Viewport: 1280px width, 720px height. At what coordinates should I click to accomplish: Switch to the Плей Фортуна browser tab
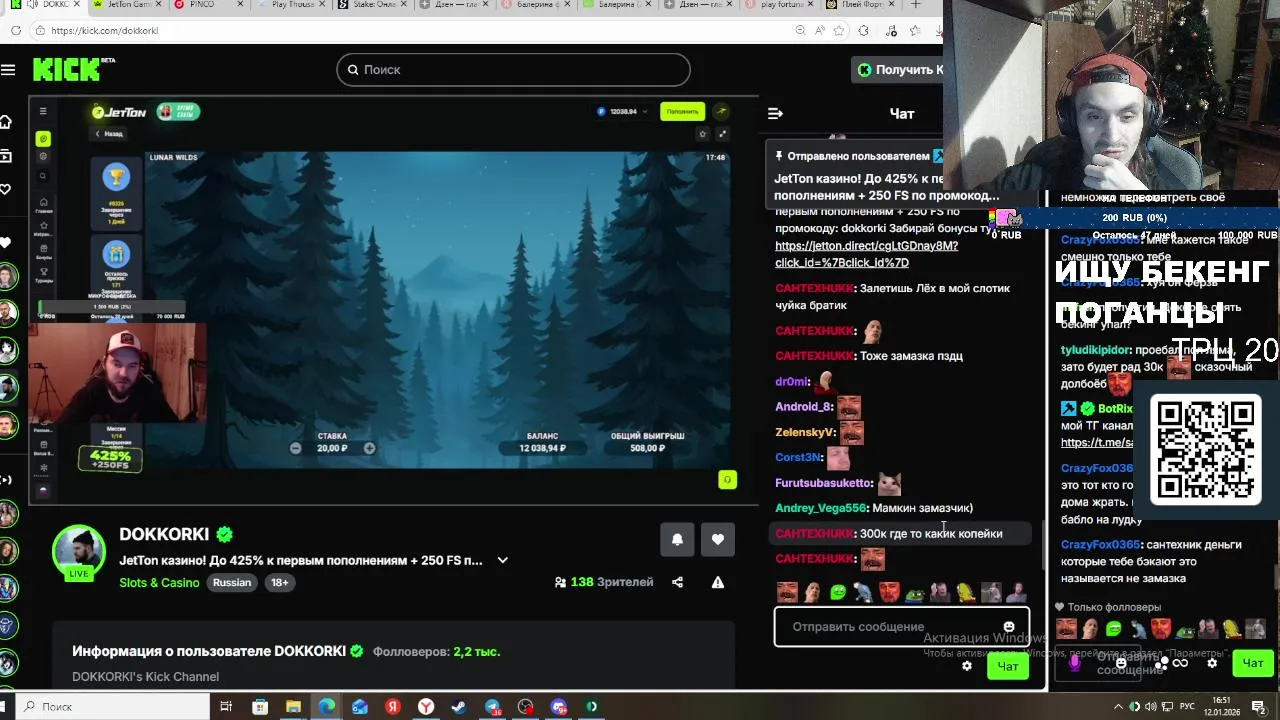click(x=860, y=5)
